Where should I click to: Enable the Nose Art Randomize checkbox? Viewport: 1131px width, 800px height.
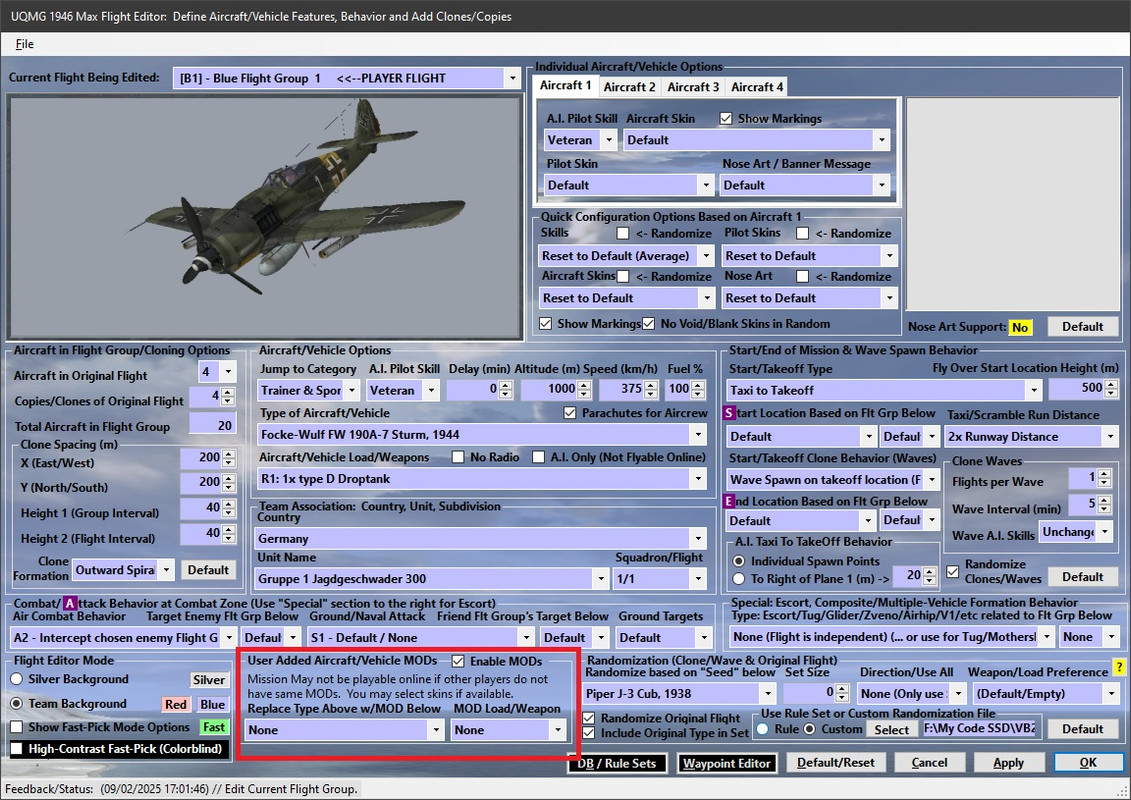coord(802,276)
